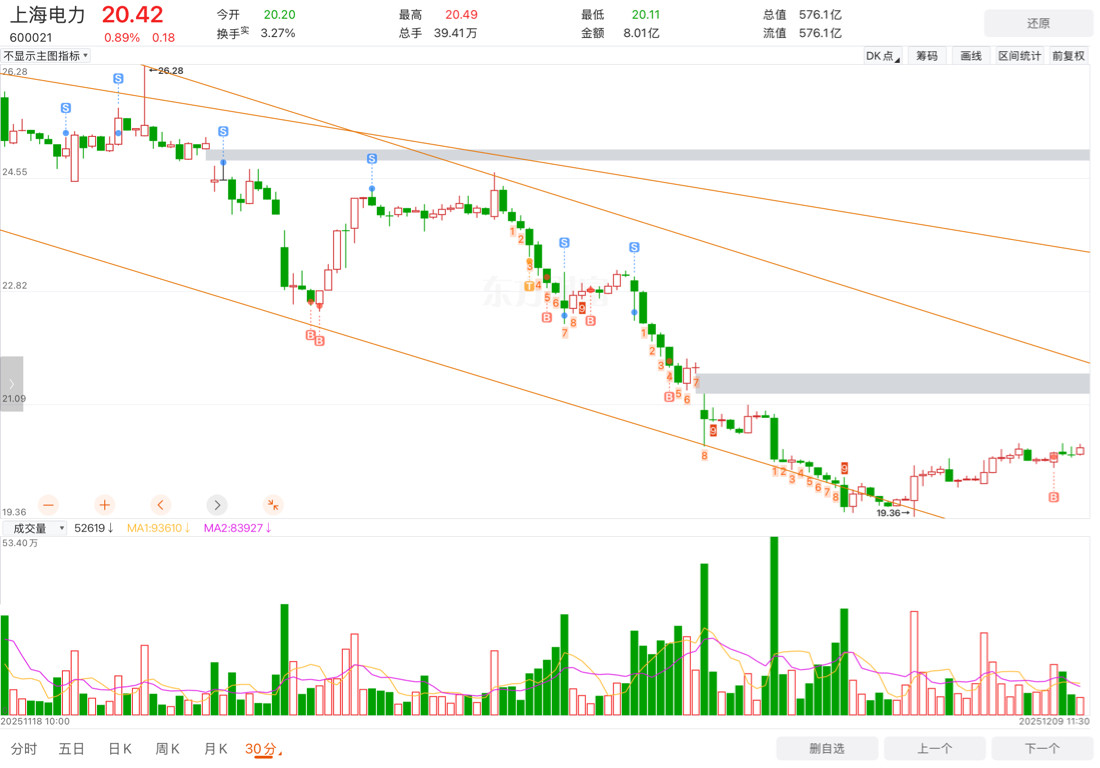The width and height of the screenshot is (1100, 768).
Task: Click the 换手 turnover value 3.27%
Action: [278, 33]
